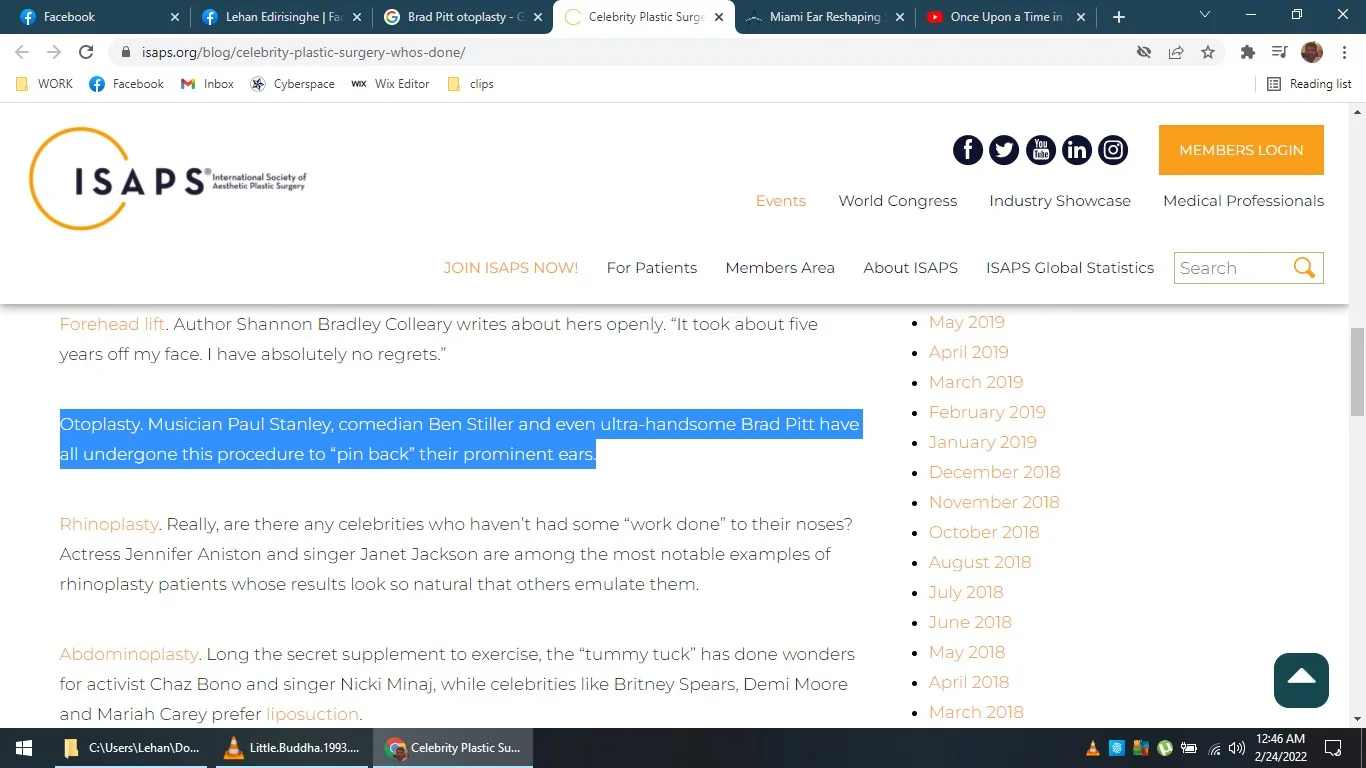Go back to the previous page
The width and height of the screenshot is (1366, 768).
(x=22, y=52)
